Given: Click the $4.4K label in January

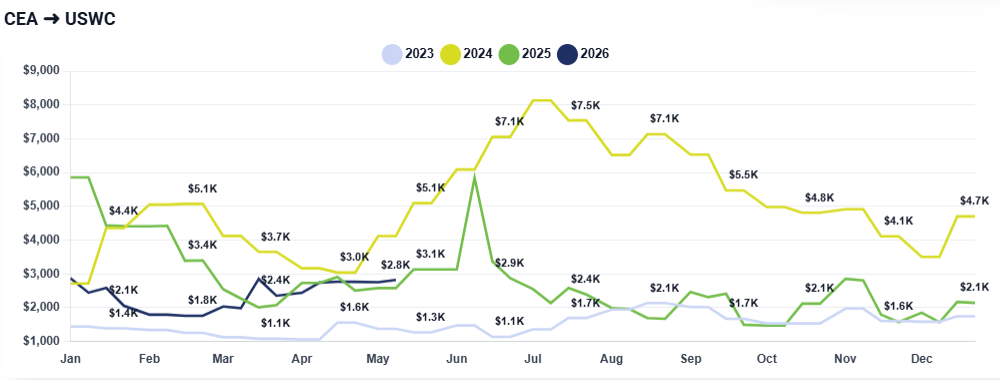Looking at the screenshot, I should pyautogui.click(x=123, y=210).
